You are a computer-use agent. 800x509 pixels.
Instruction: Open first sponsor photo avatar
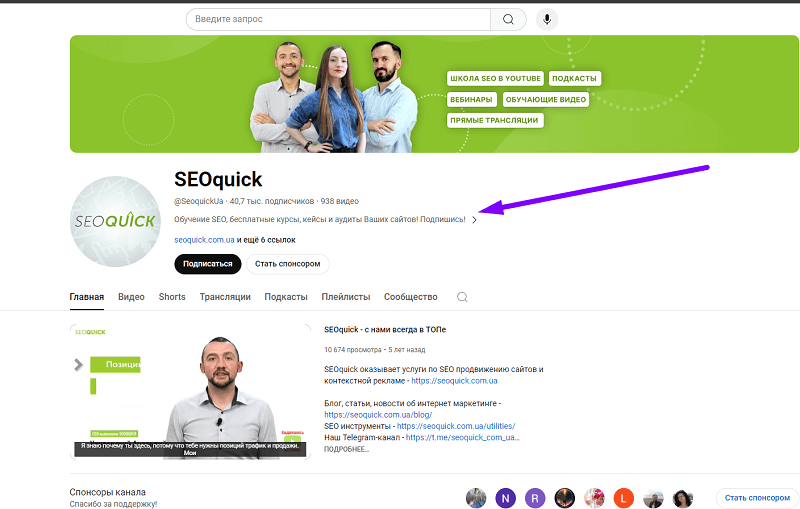coord(476,498)
